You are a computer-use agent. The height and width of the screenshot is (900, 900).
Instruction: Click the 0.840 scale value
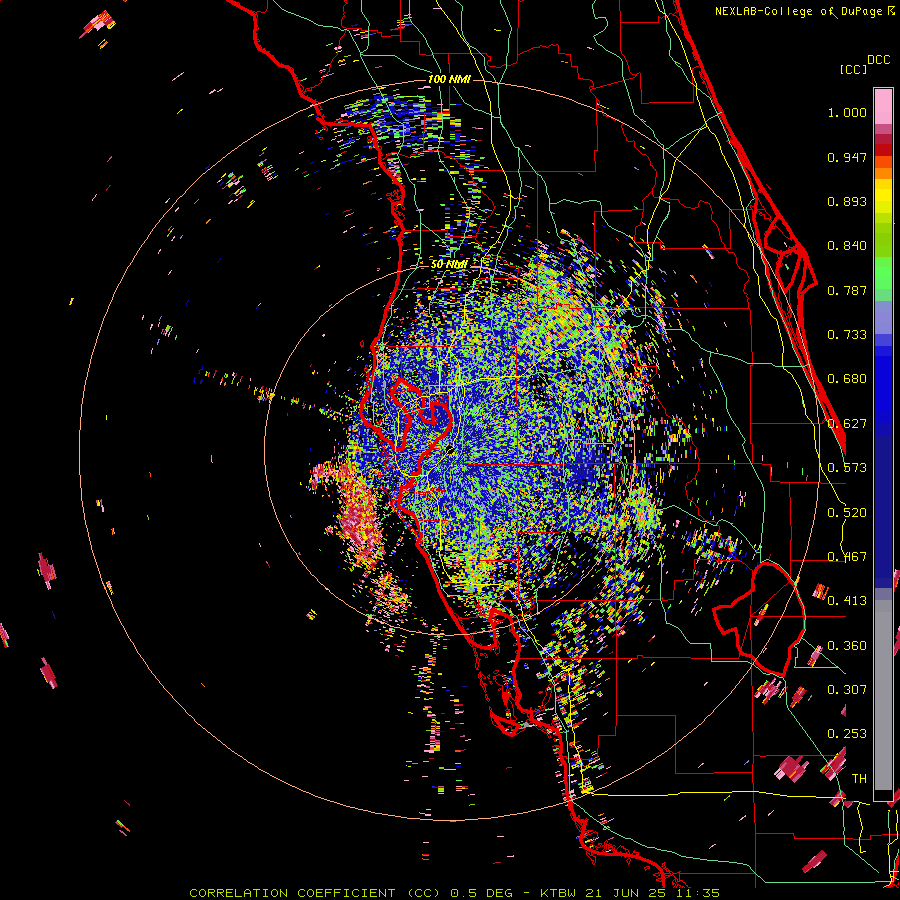tap(847, 246)
